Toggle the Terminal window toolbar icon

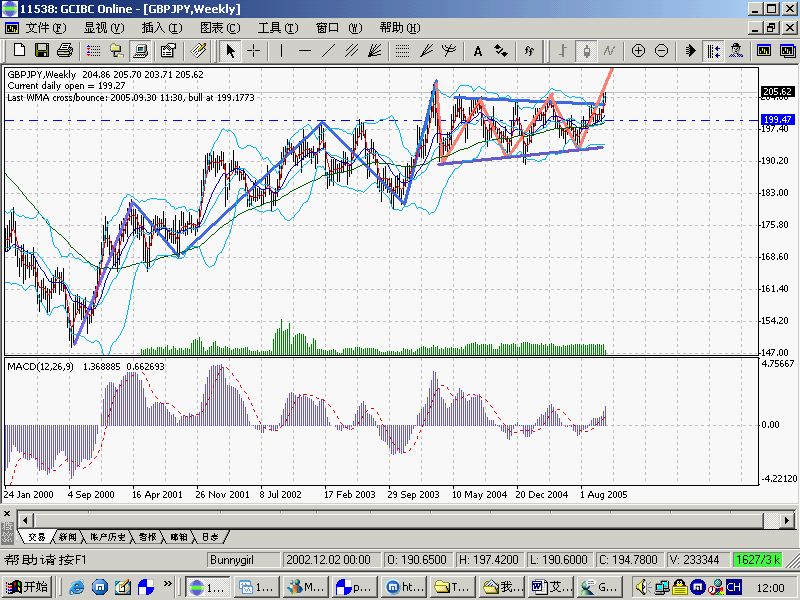(140, 51)
